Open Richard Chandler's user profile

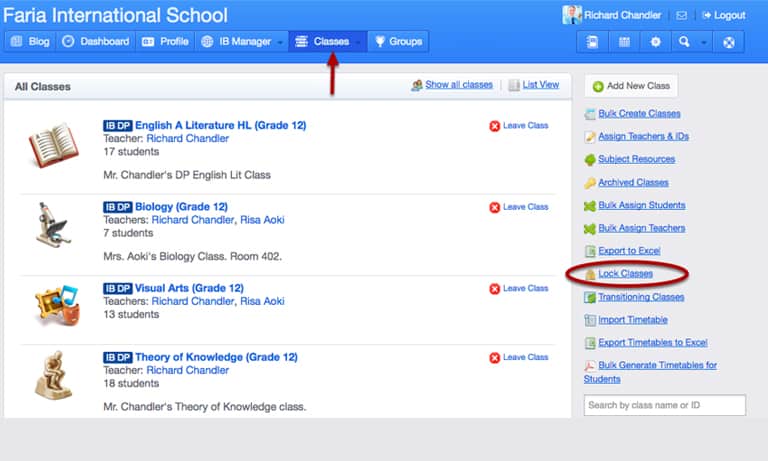coord(622,15)
